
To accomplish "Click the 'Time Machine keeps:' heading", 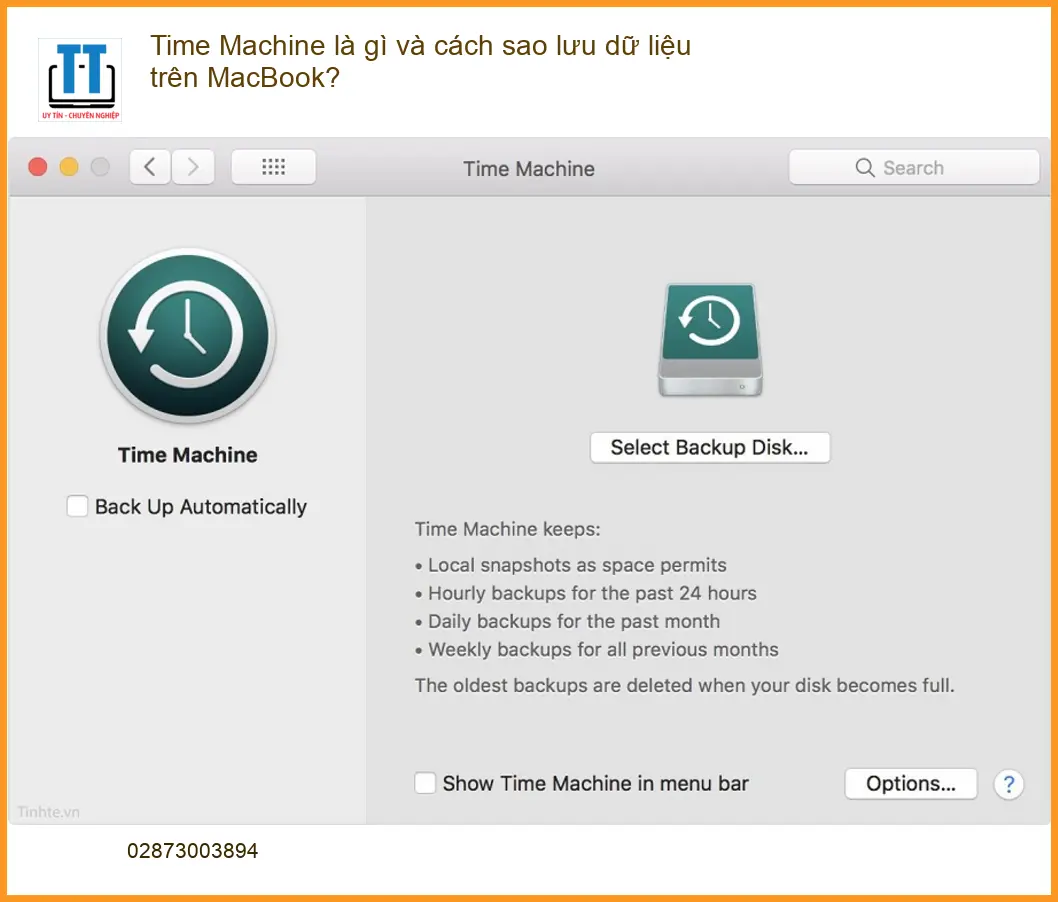I will (x=507, y=529).
